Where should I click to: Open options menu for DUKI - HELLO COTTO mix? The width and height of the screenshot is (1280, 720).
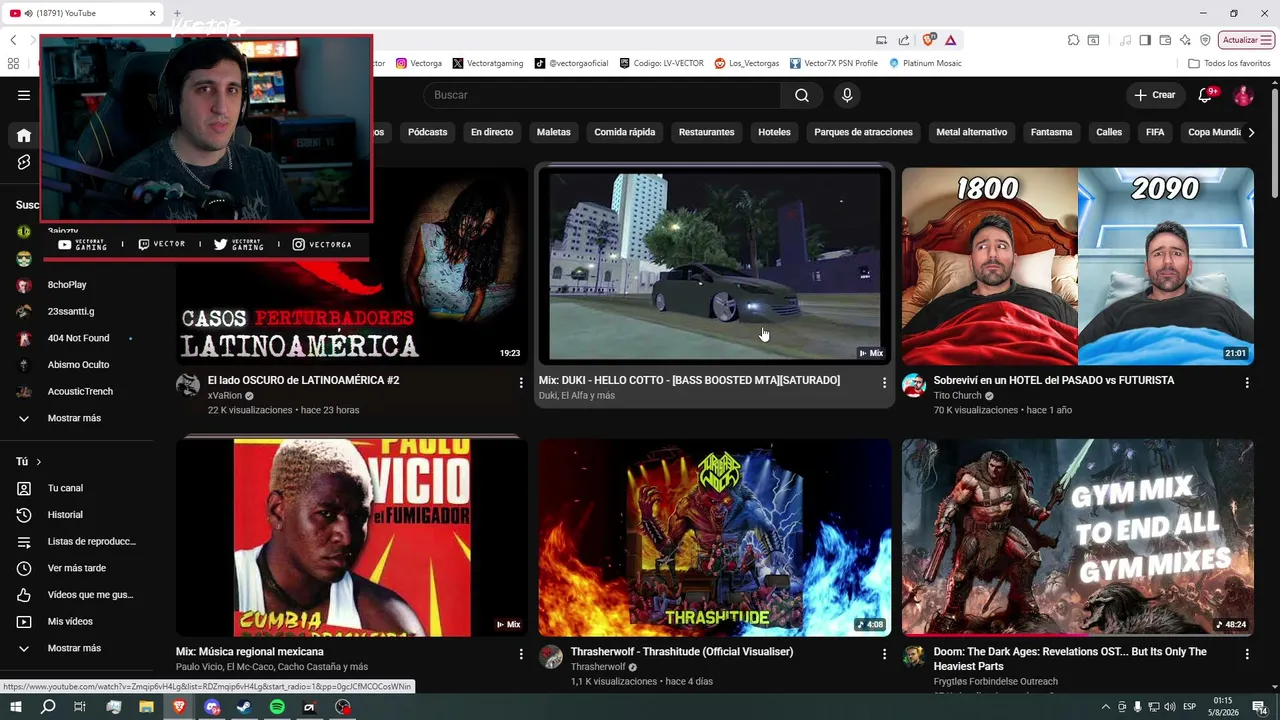[x=884, y=383]
